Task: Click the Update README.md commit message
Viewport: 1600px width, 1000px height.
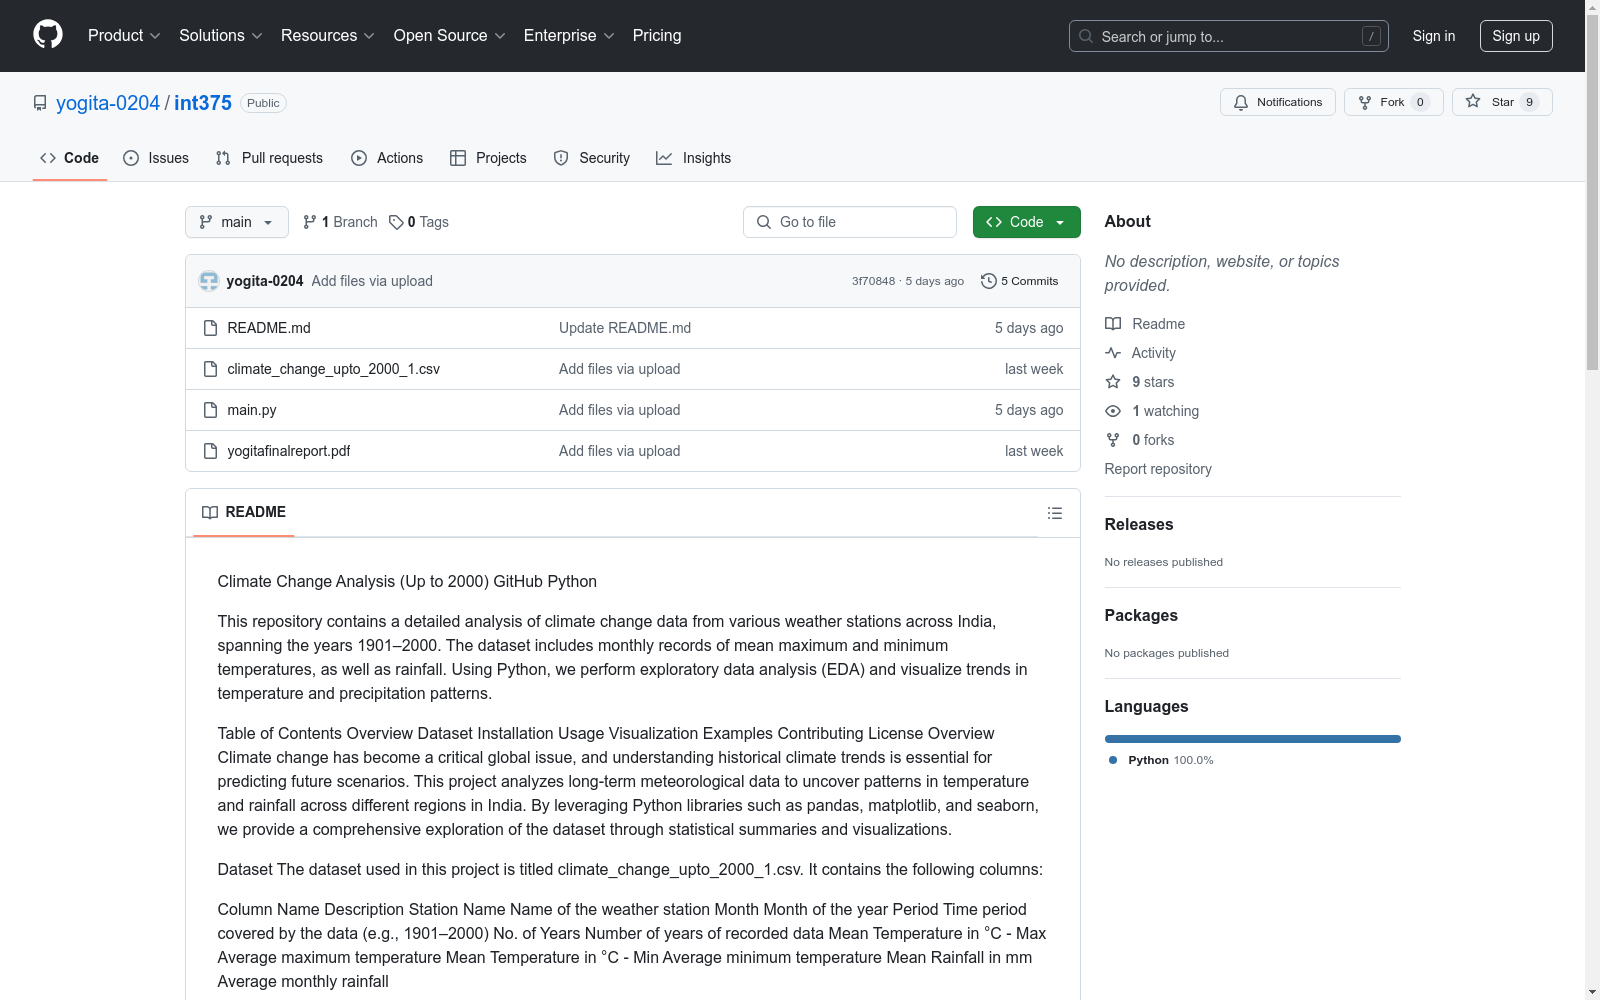Action: point(625,328)
